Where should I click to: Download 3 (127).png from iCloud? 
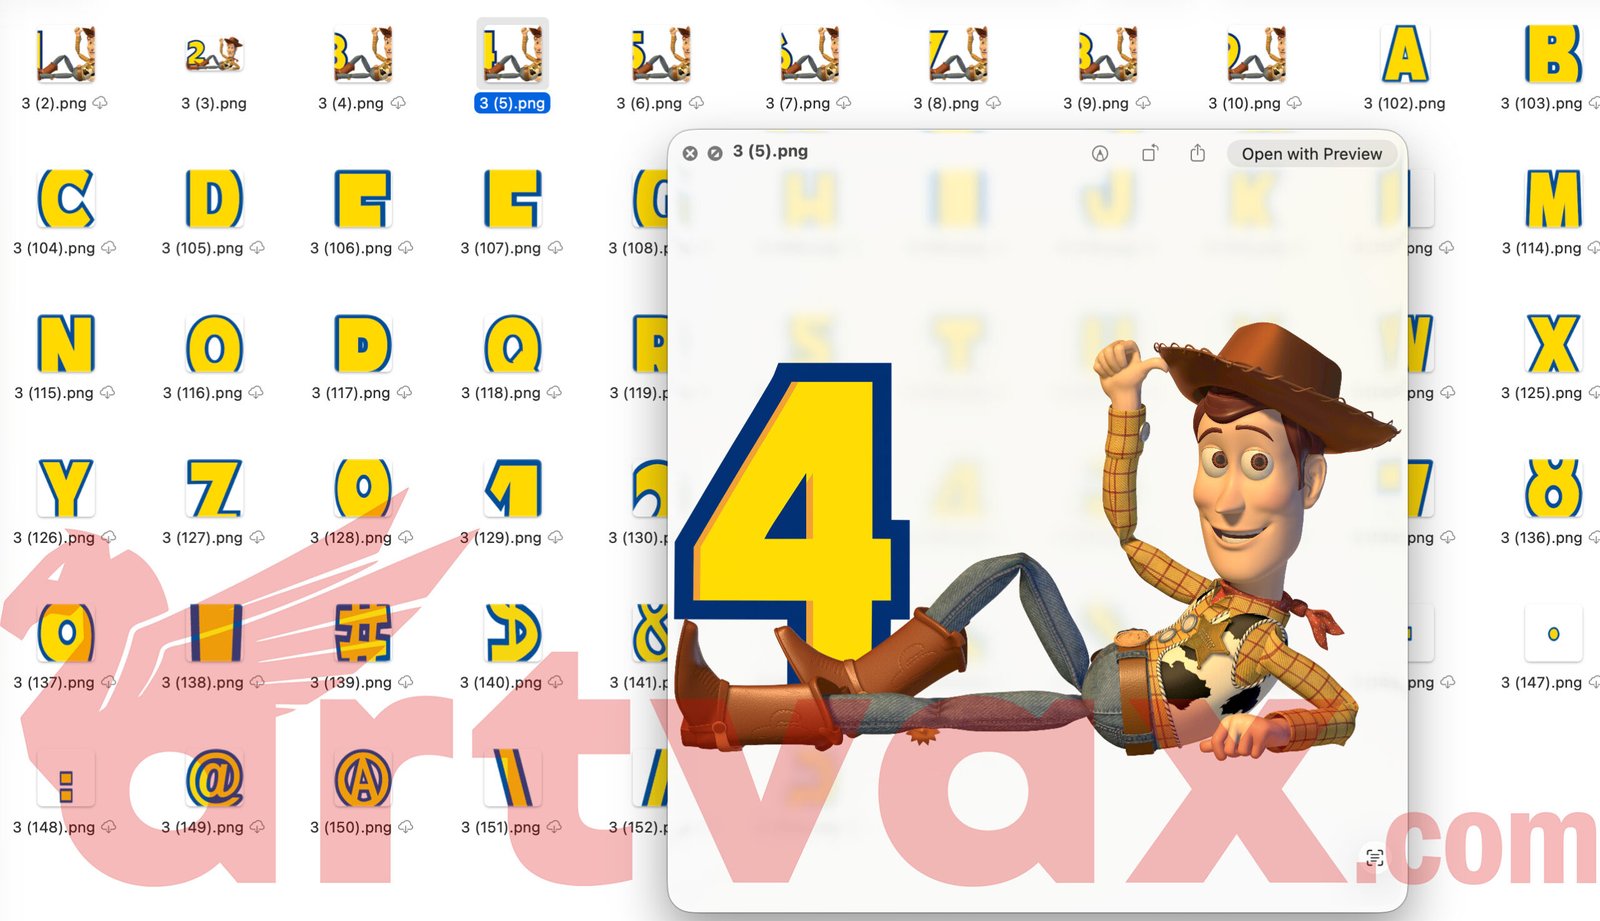[x=258, y=538]
